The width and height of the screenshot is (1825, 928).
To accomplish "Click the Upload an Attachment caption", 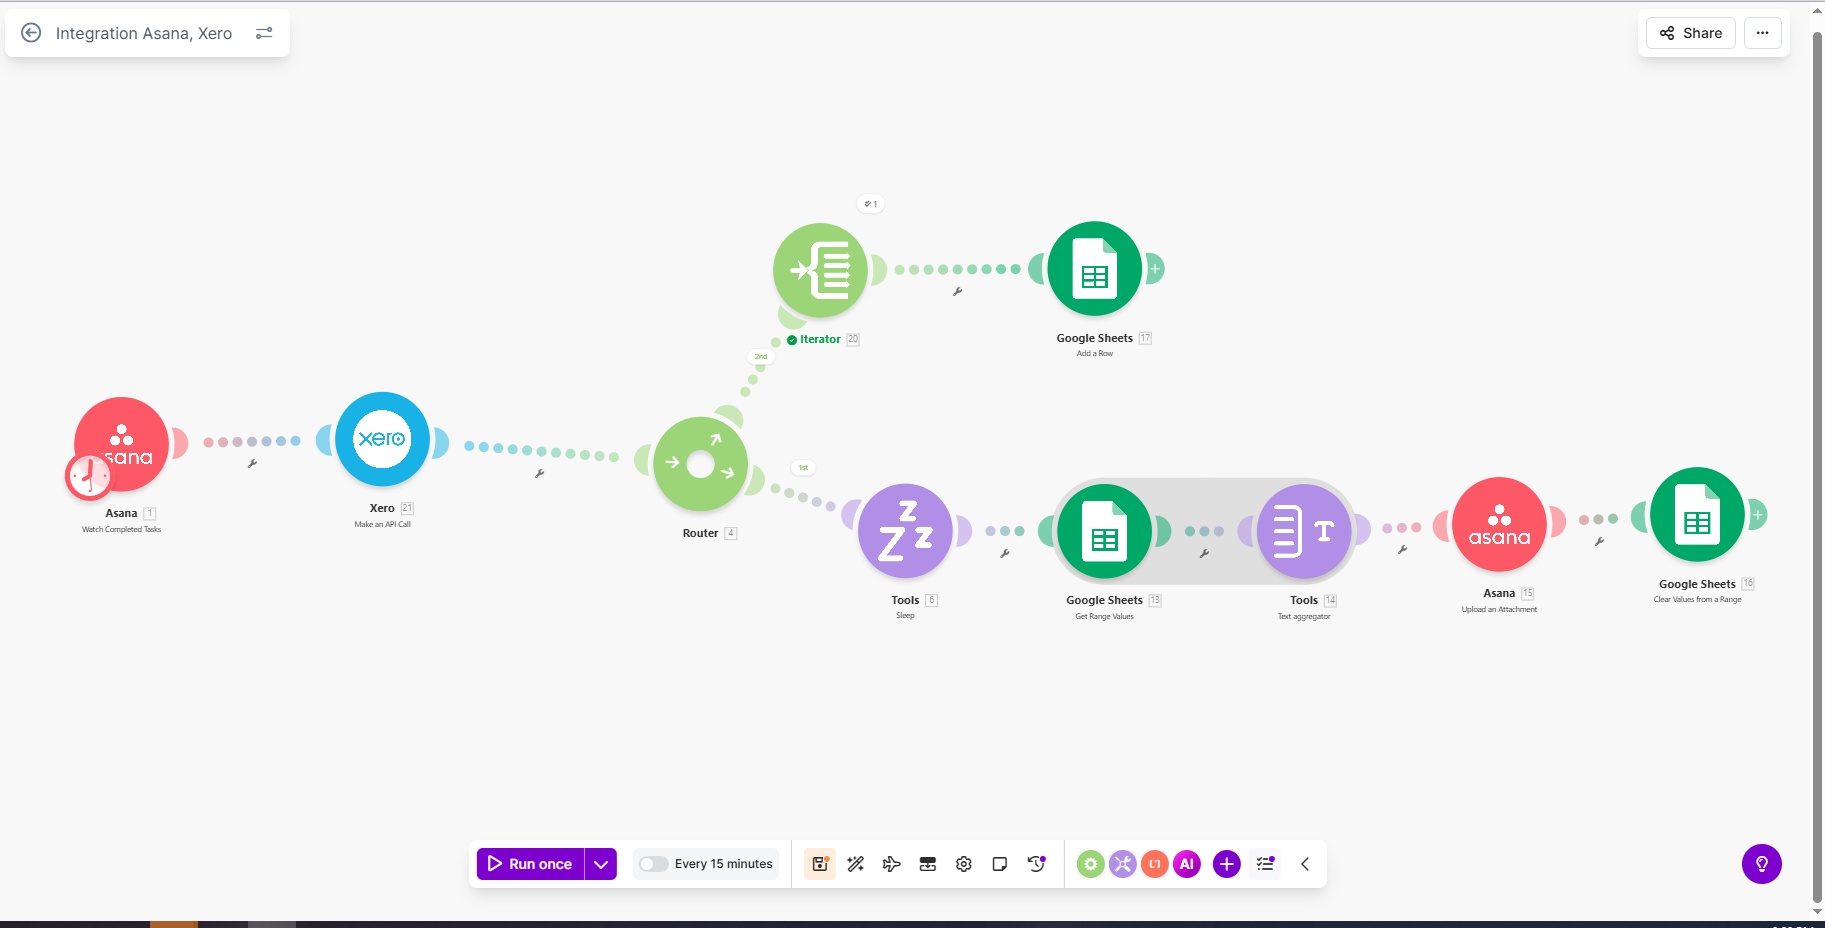I will click(x=1499, y=609).
